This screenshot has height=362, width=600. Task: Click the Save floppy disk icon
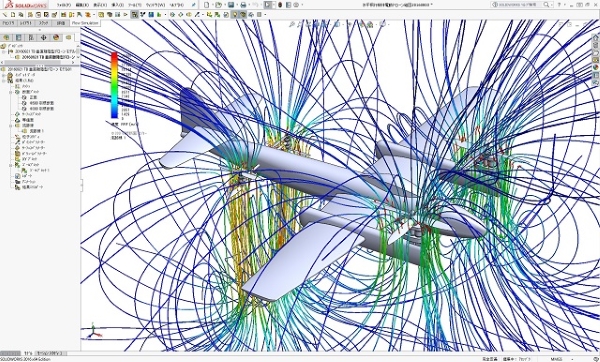pyautogui.click(x=231, y=5)
